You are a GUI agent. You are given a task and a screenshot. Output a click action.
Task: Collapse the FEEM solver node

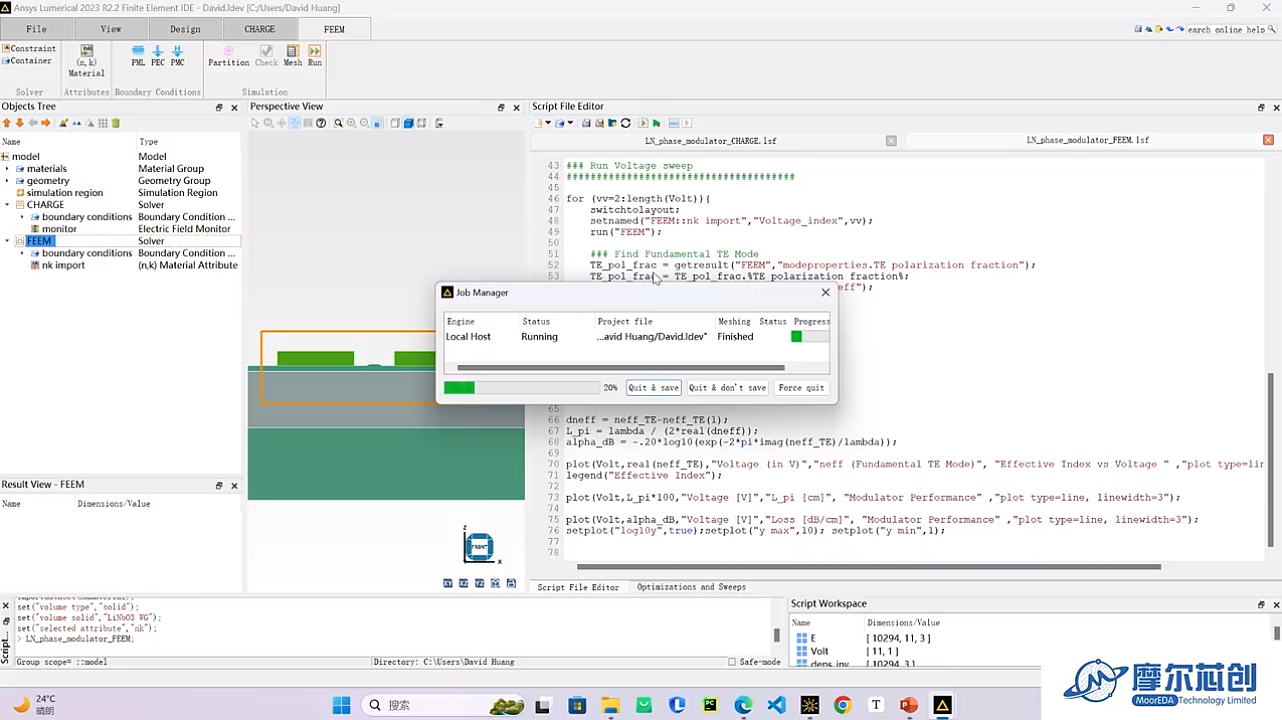pyautogui.click(x=7, y=241)
